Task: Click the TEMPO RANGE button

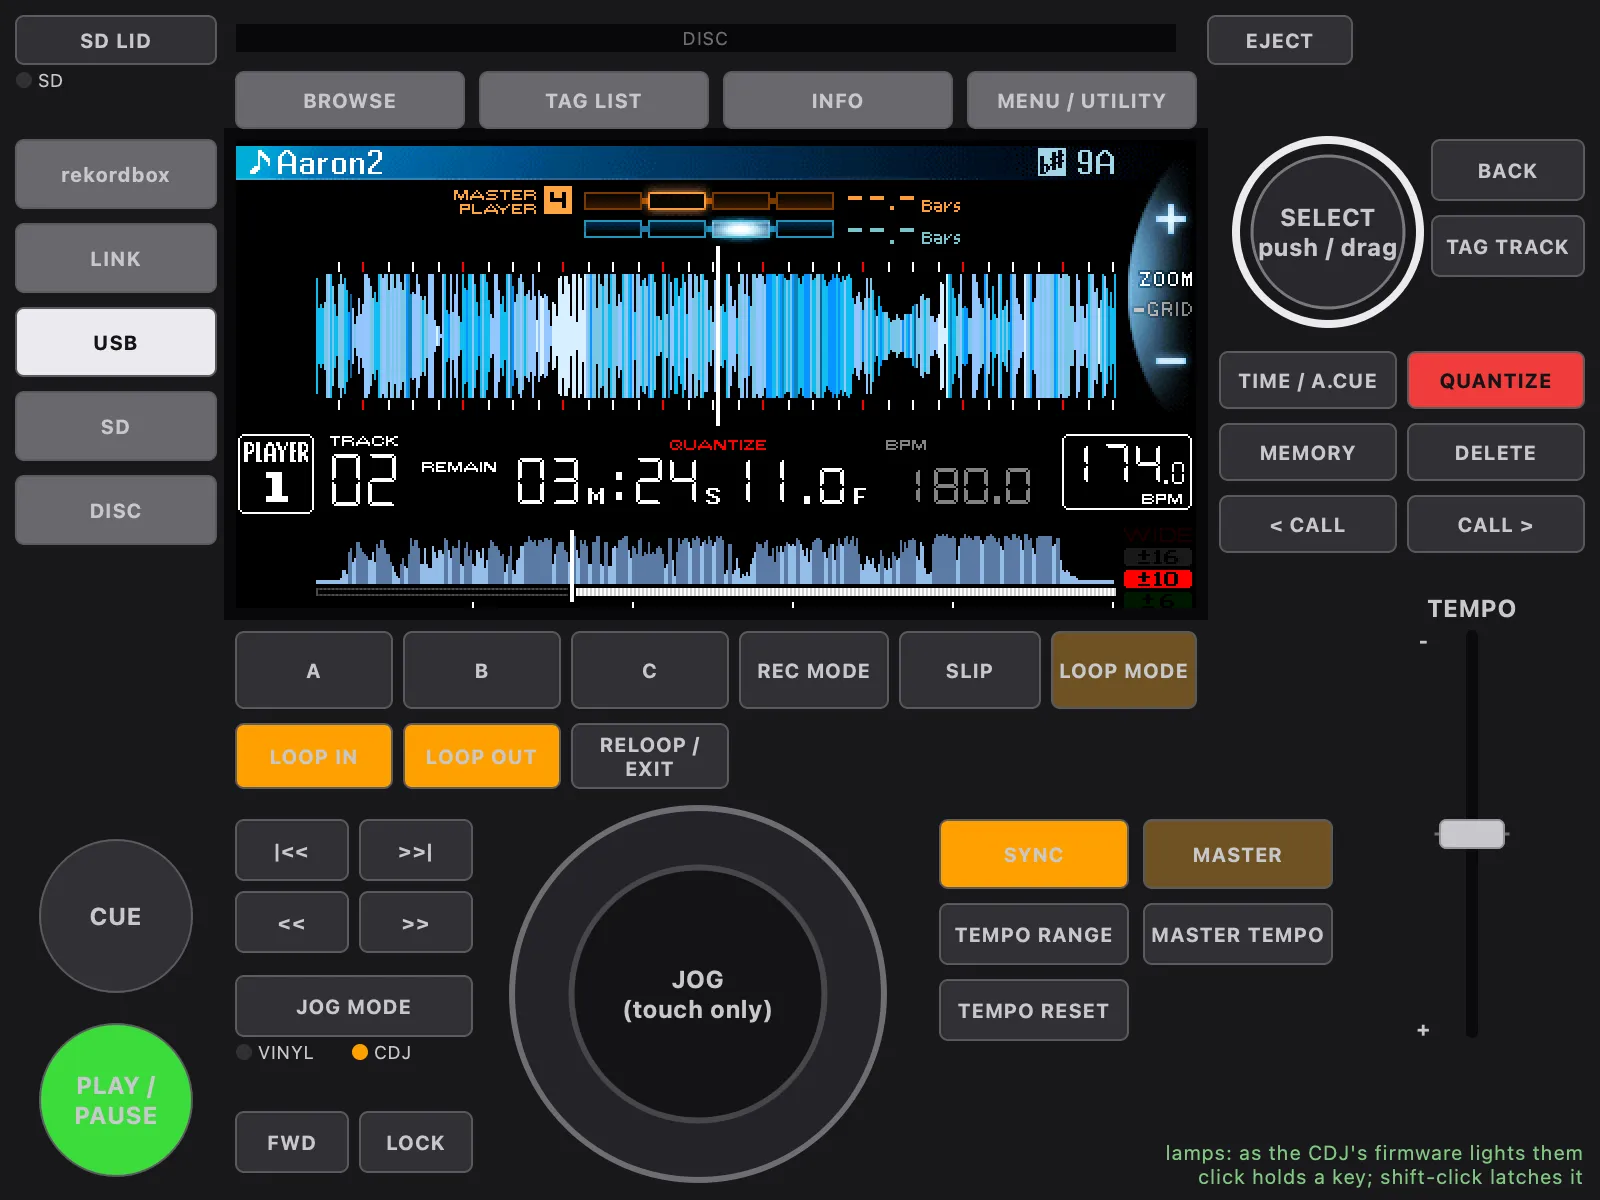Action: (x=1034, y=934)
